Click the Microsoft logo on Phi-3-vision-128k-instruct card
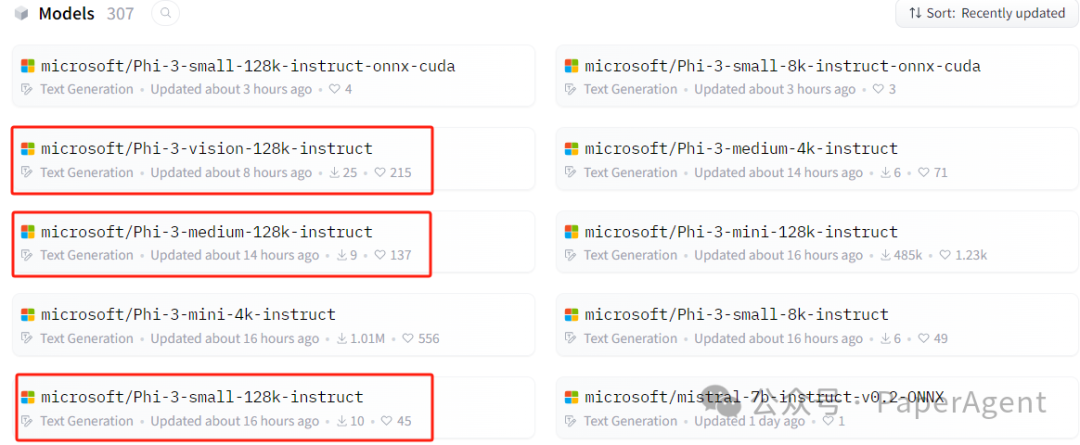This screenshot has width=1080, height=445. [x=28, y=149]
